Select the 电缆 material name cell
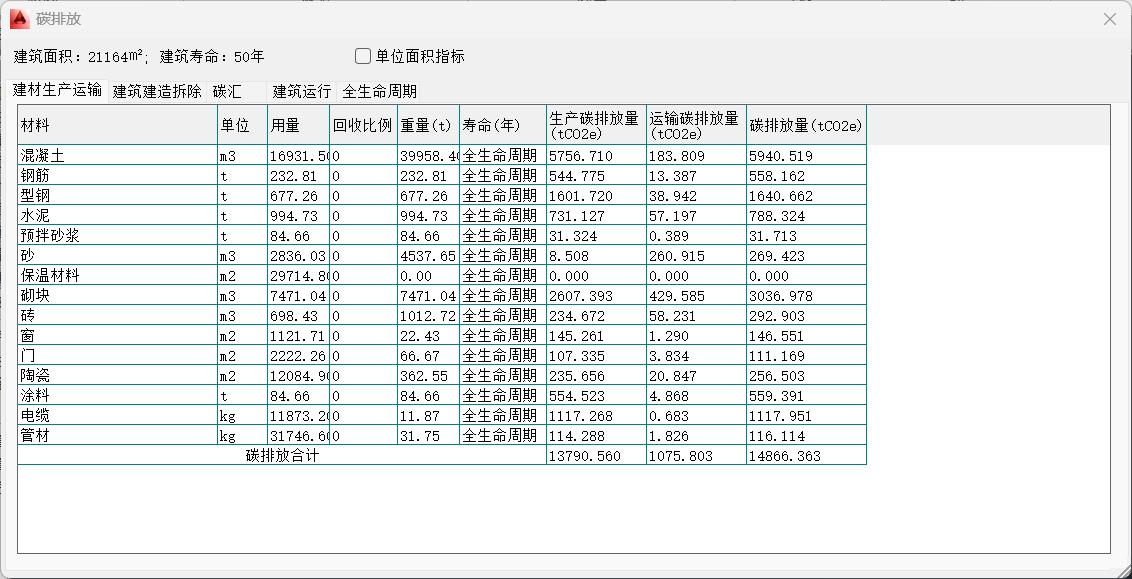Screen dimensions: 1132x579 [117, 416]
